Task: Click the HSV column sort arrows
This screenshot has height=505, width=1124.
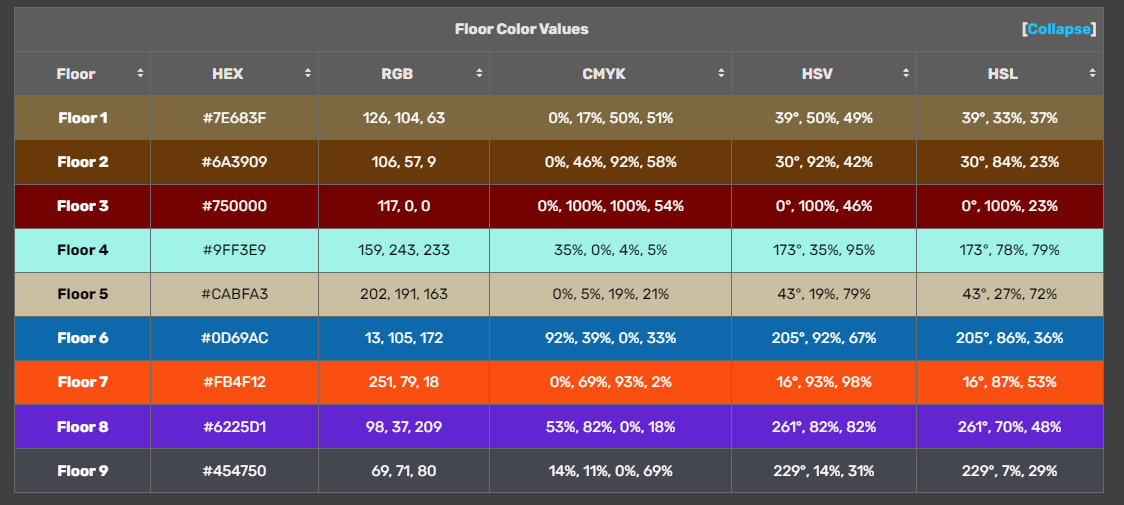Action: click(906, 74)
